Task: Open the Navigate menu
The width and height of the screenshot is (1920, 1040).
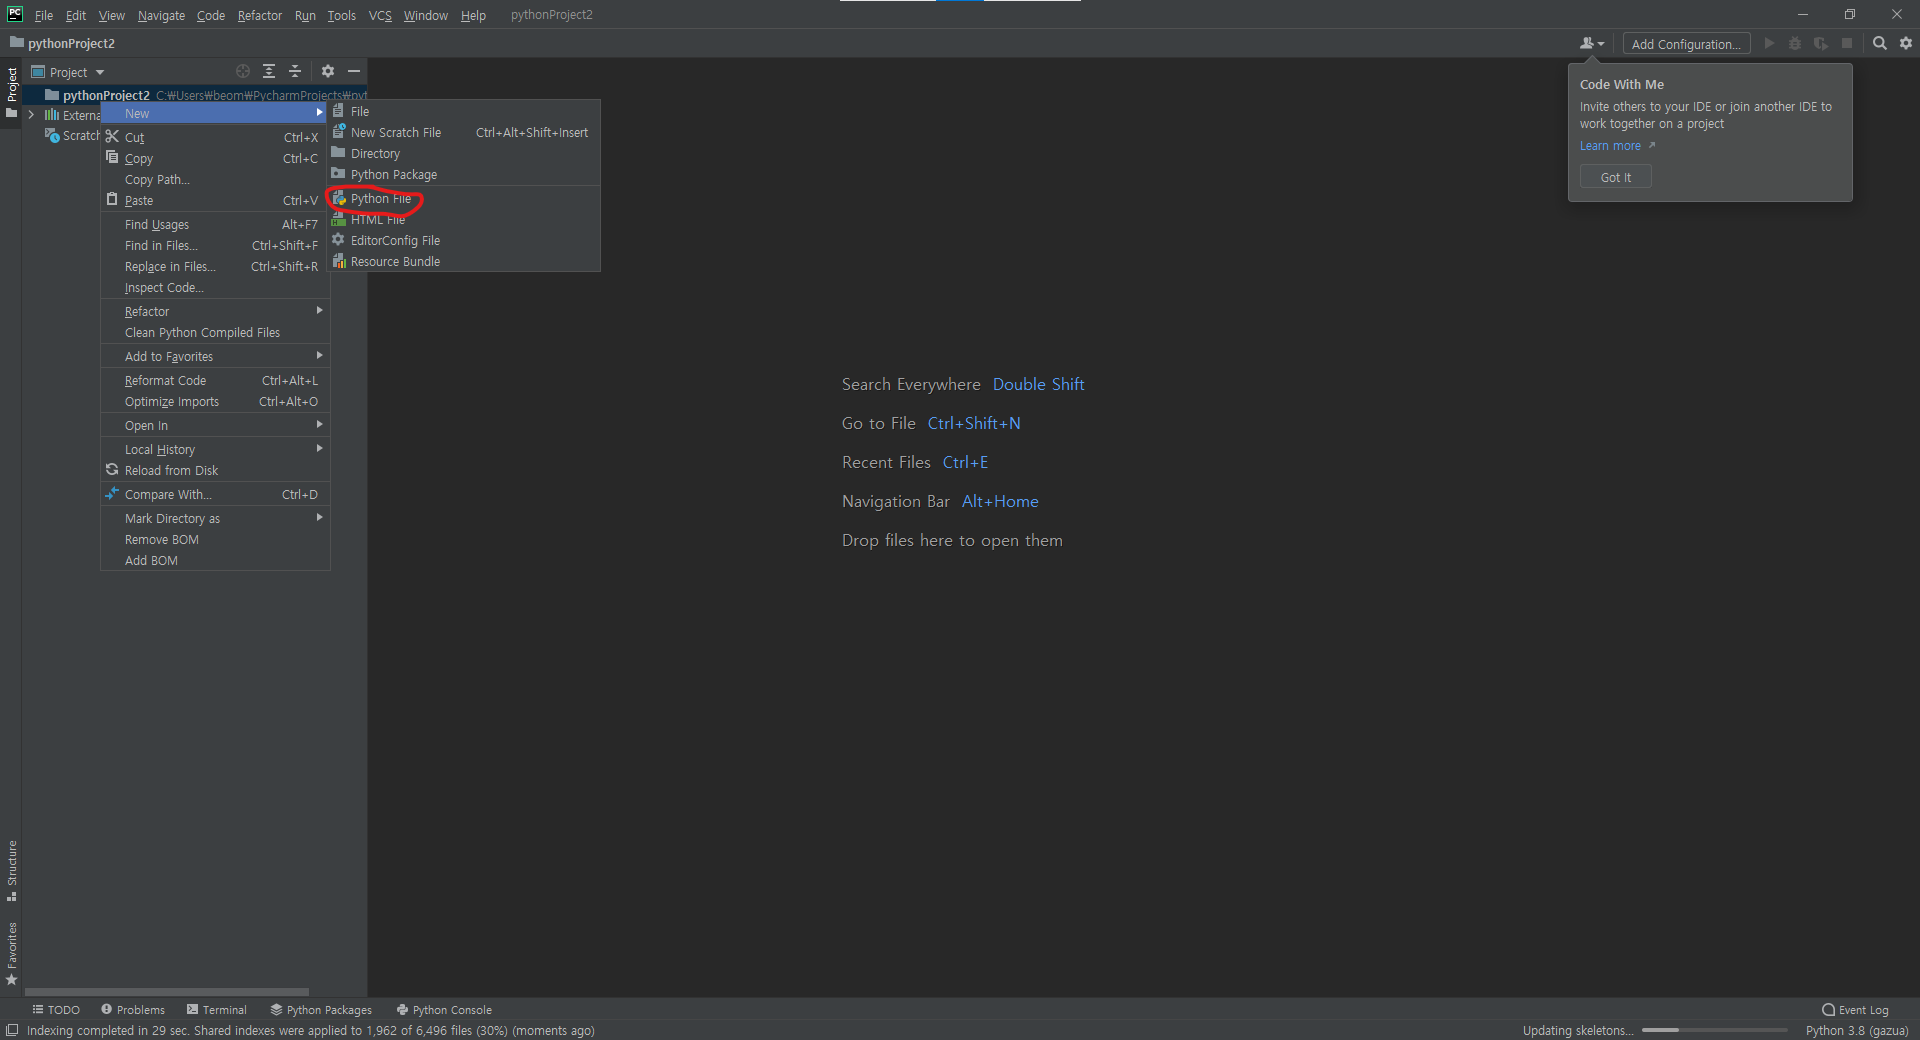Action: coord(161,15)
